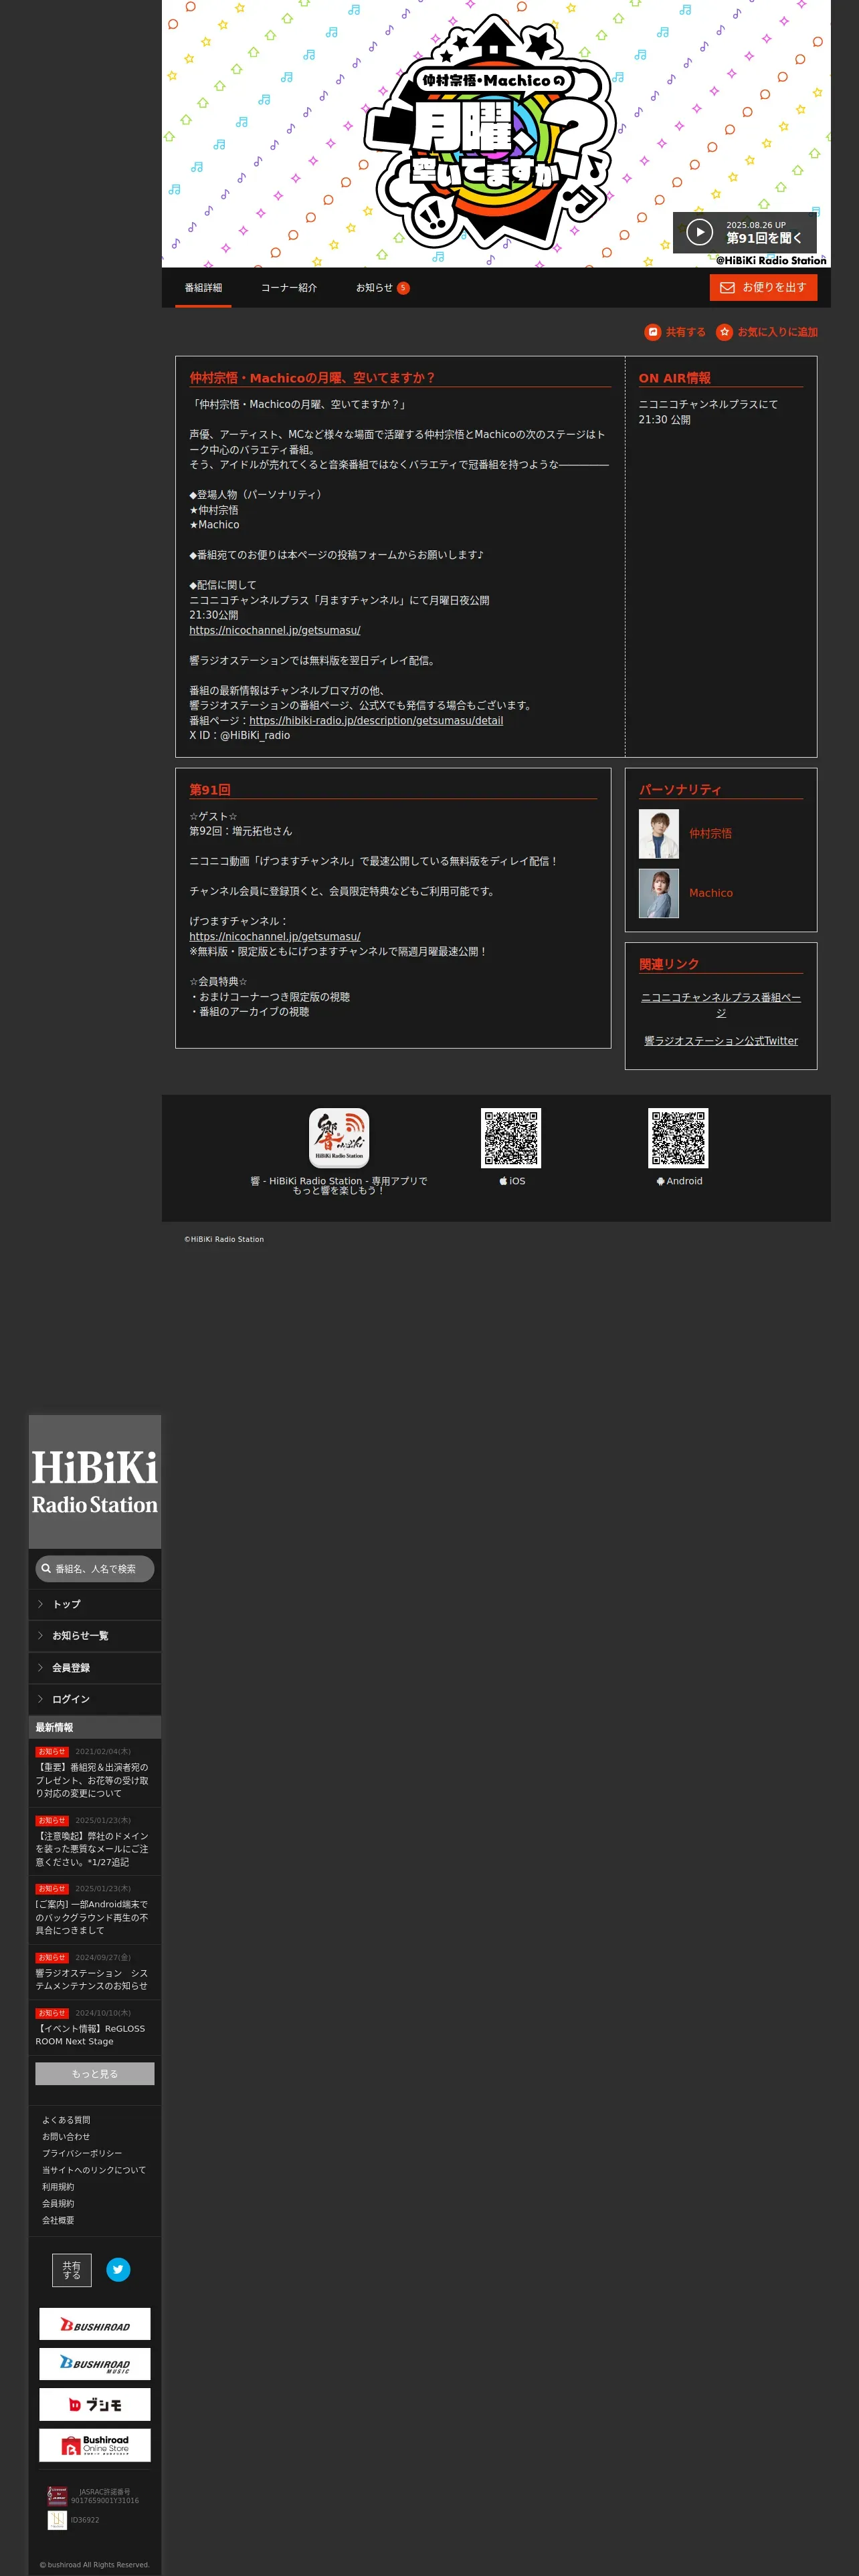
Task: Click the blue Twitter bird icon
Action: coord(118,2270)
